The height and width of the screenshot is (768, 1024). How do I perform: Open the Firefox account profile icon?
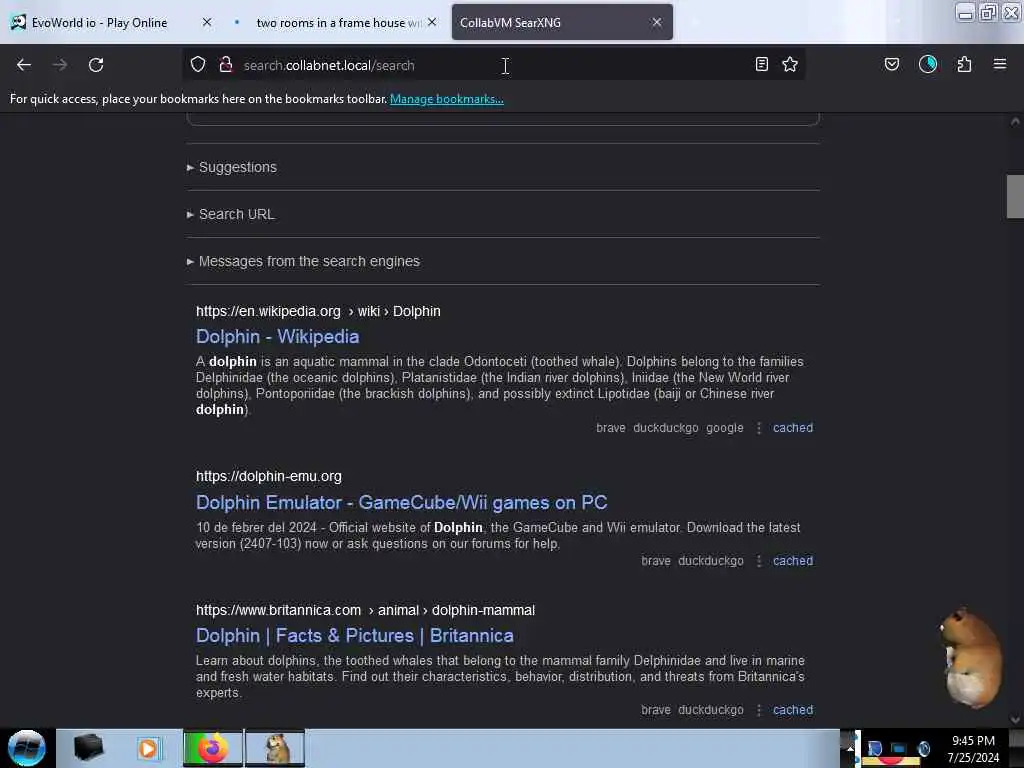pyautogui.click(x=928, y=64)
